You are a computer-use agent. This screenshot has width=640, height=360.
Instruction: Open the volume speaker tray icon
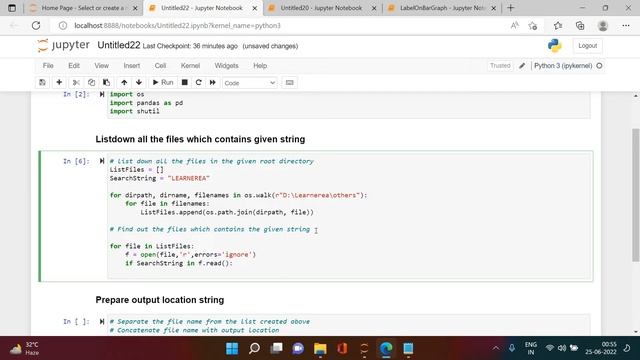pos(562,348)
